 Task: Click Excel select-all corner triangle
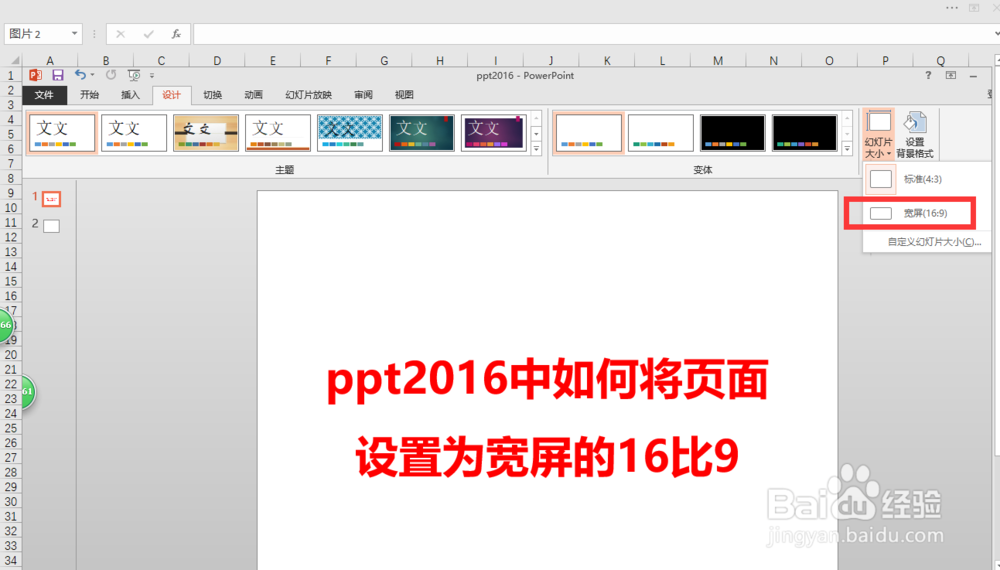[13, 60]
